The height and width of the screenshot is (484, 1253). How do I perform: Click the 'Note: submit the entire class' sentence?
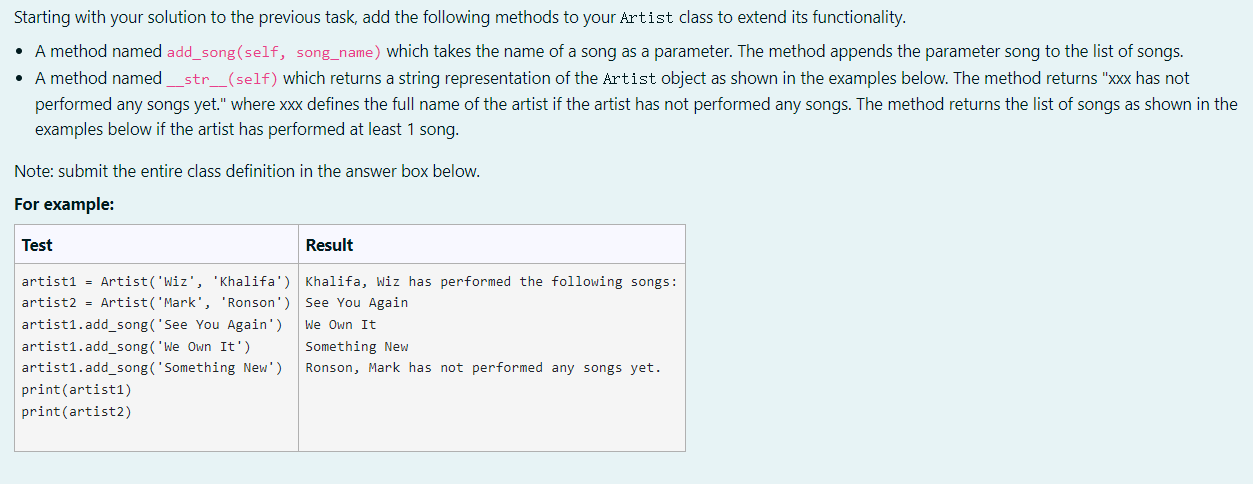point(248,171)
